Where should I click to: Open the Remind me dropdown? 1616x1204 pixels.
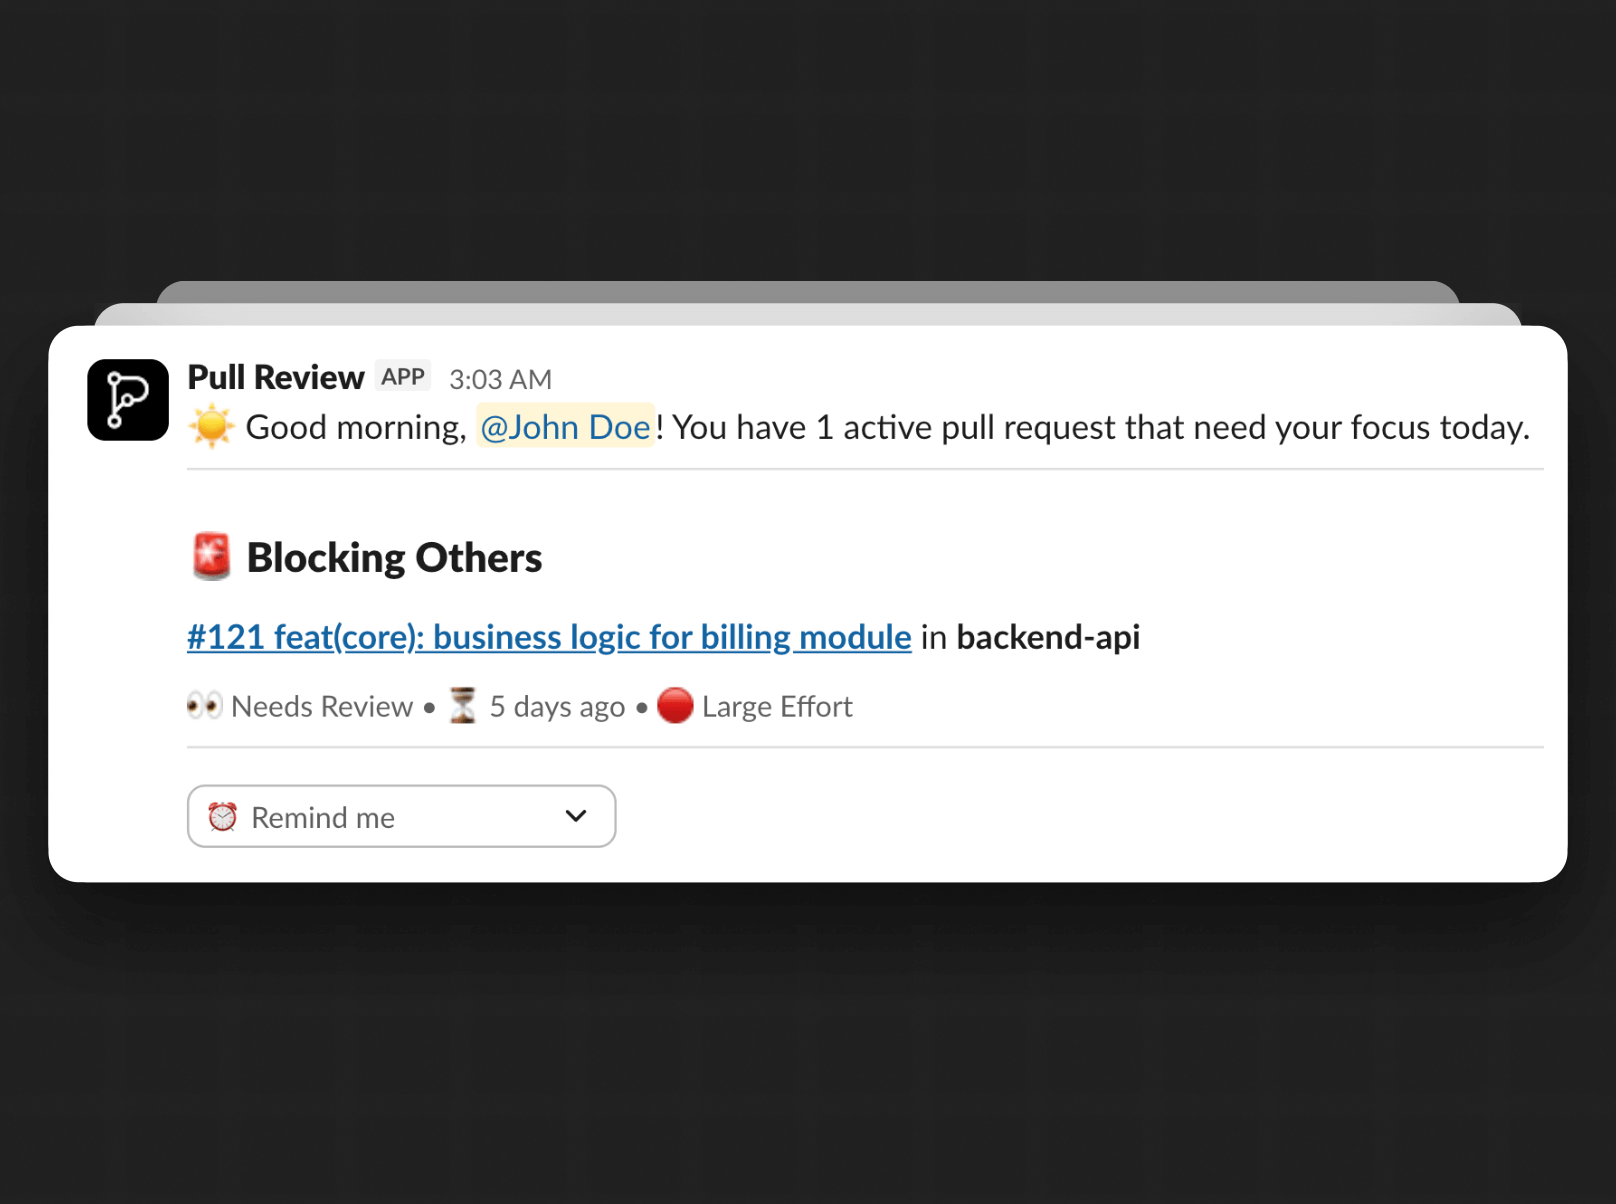tap(401, 816)
